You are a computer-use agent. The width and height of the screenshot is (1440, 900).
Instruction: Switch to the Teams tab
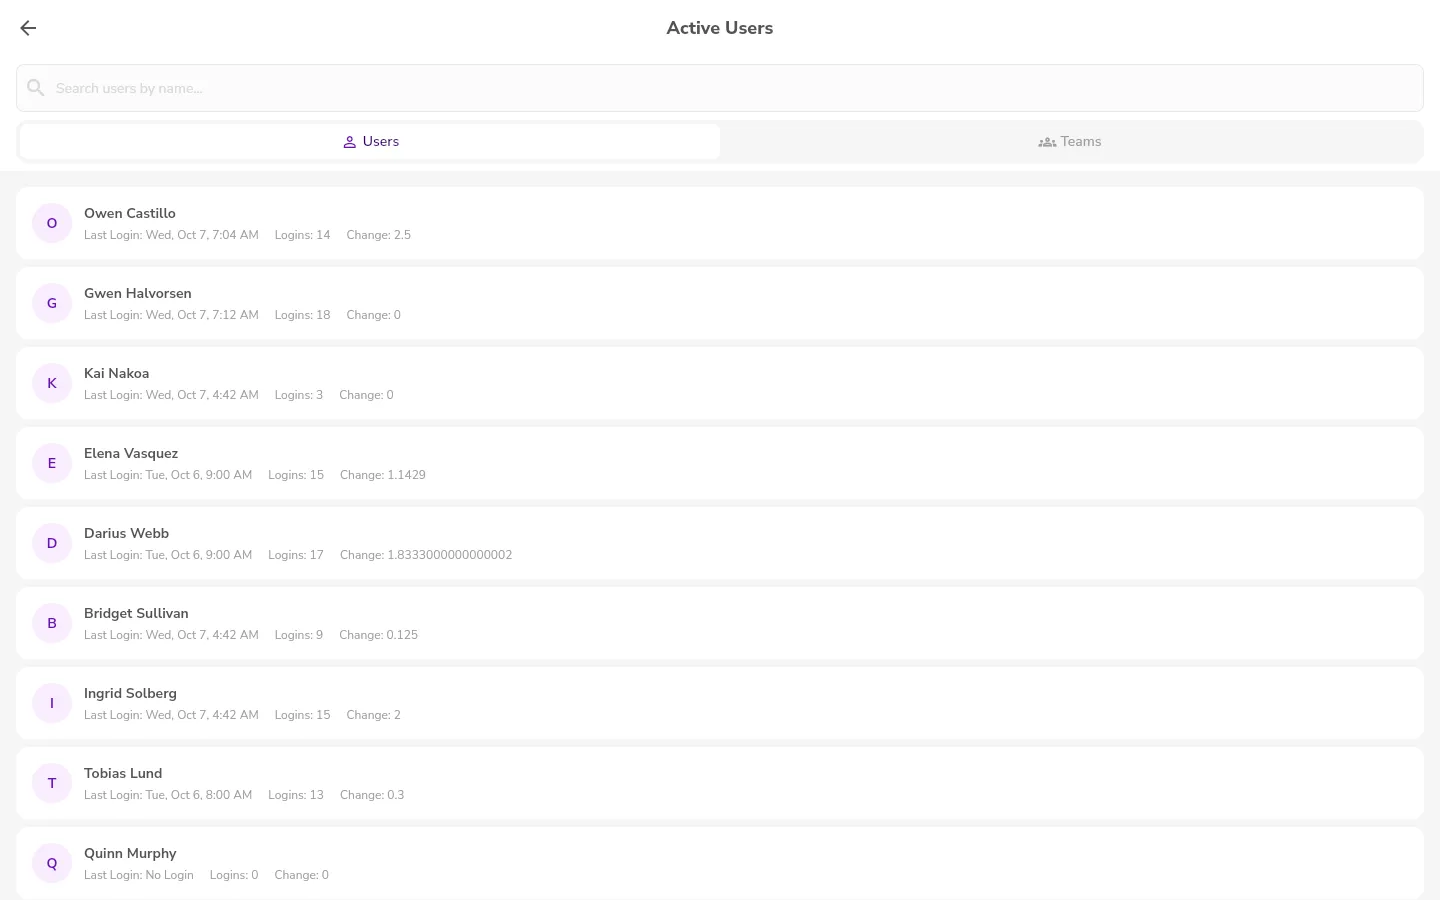(1070, 142)
